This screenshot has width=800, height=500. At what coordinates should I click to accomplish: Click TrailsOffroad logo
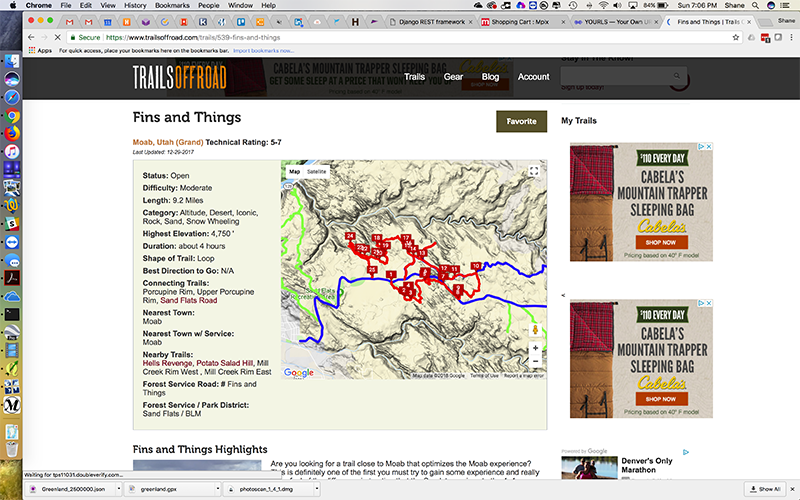pyautogui.click(x=180, y=78)
